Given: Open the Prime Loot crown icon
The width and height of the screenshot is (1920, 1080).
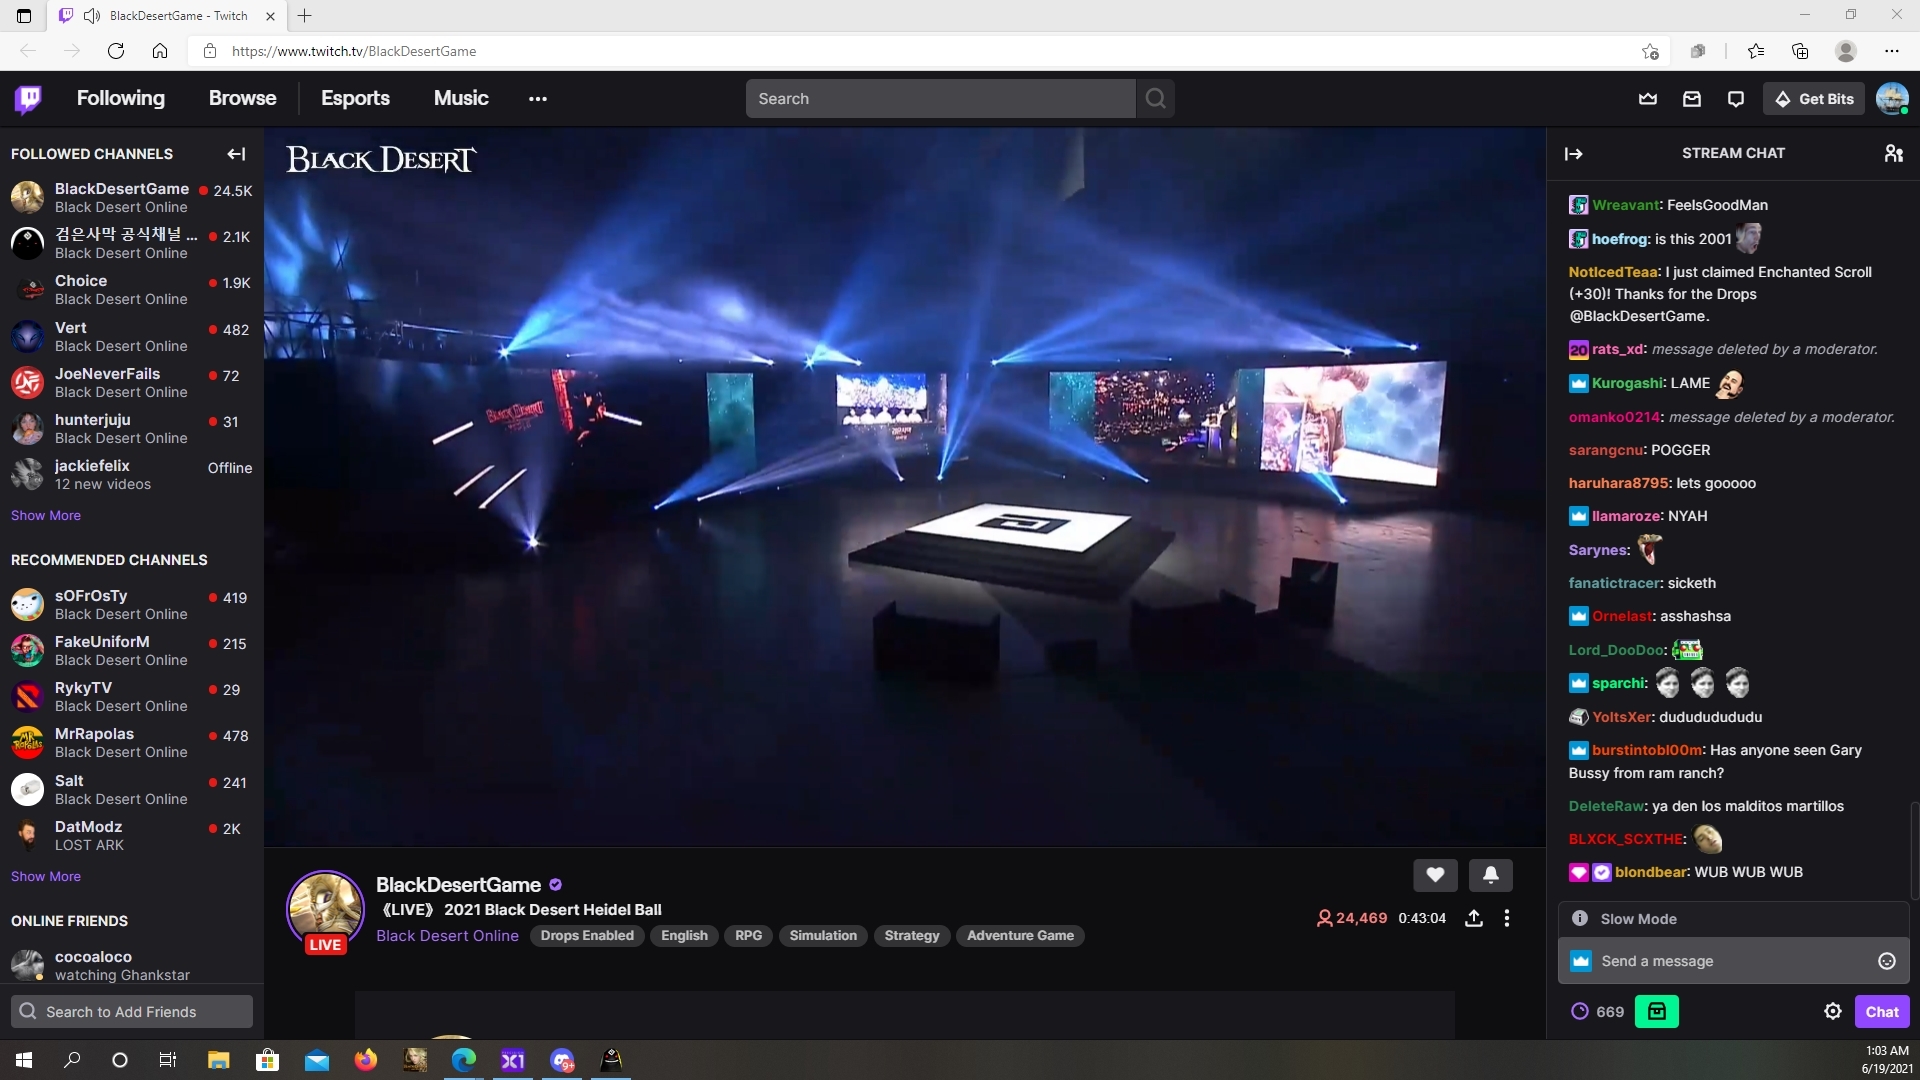Looking at the screenshot, I should [x=1648, y=98].
